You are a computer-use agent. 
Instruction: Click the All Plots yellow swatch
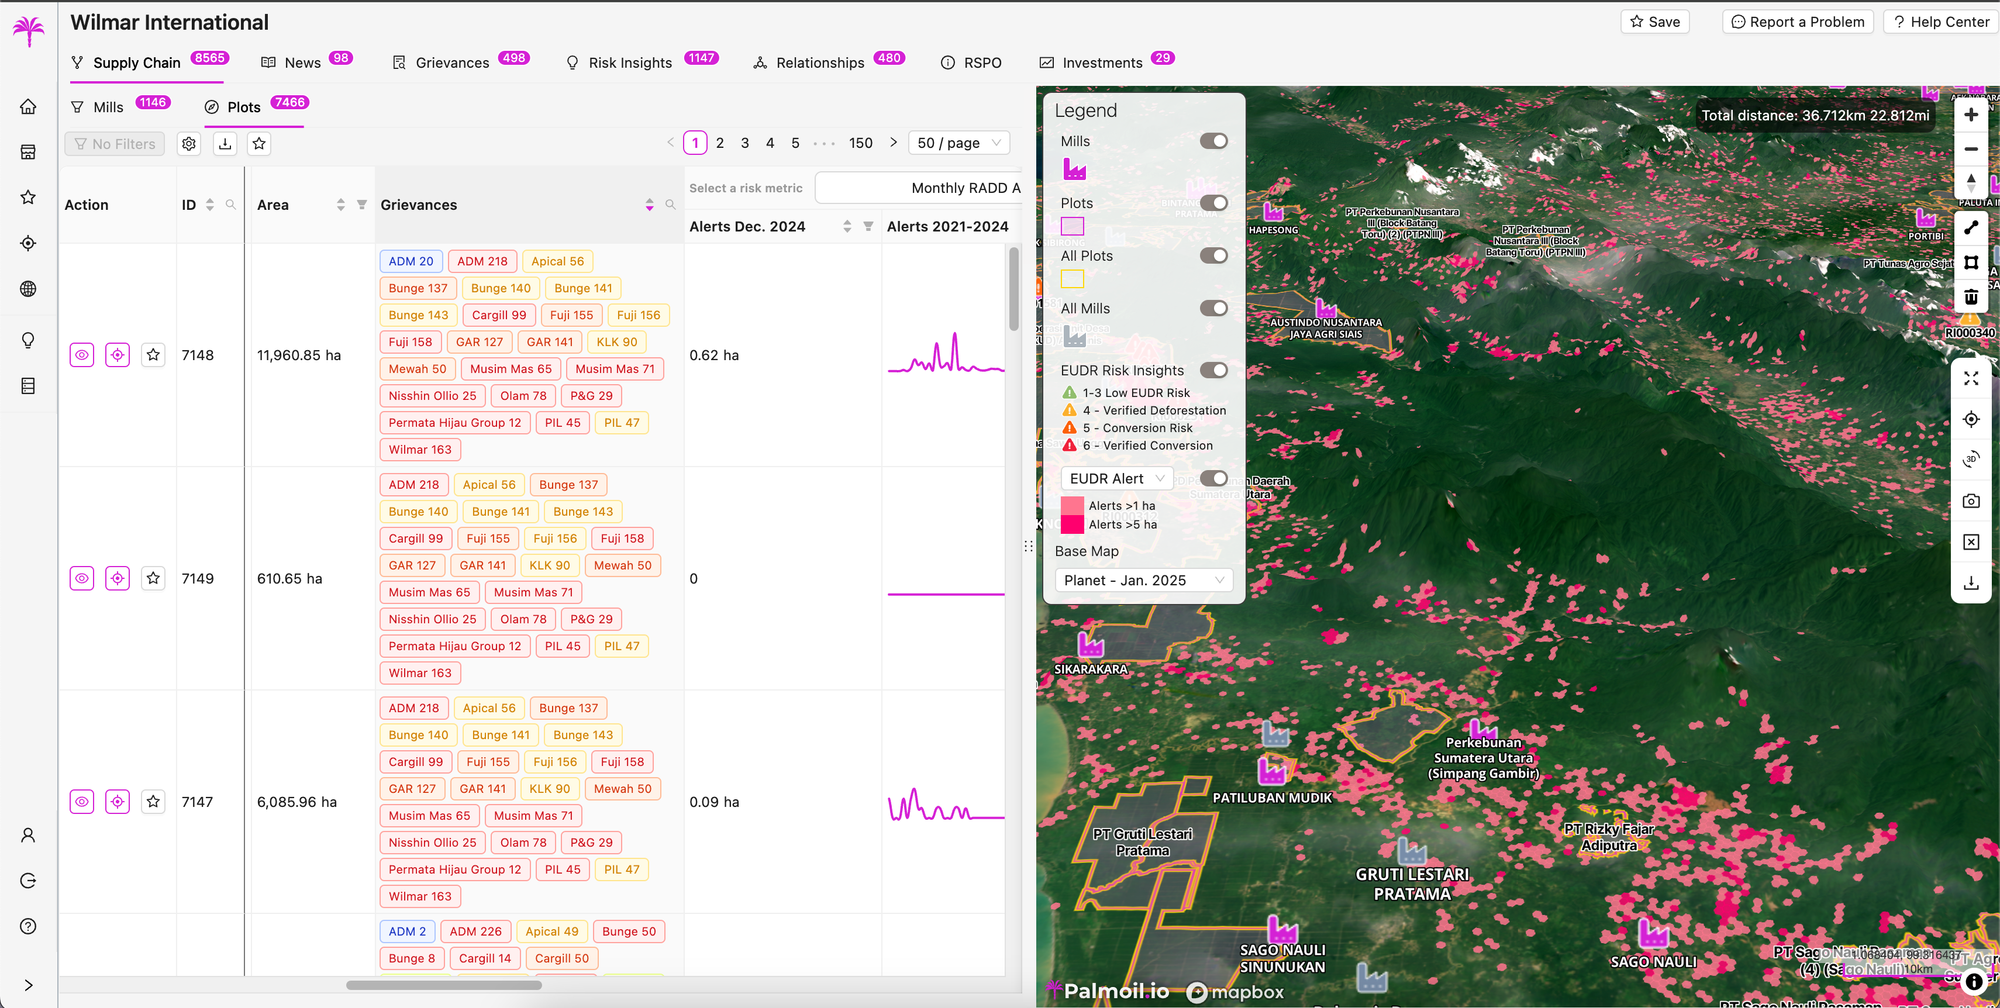point(1072,279)
